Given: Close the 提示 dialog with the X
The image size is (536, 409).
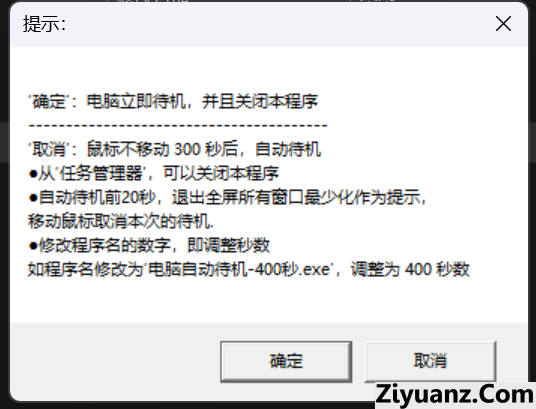Looking at the screenshot, I should tap(503, 24).
